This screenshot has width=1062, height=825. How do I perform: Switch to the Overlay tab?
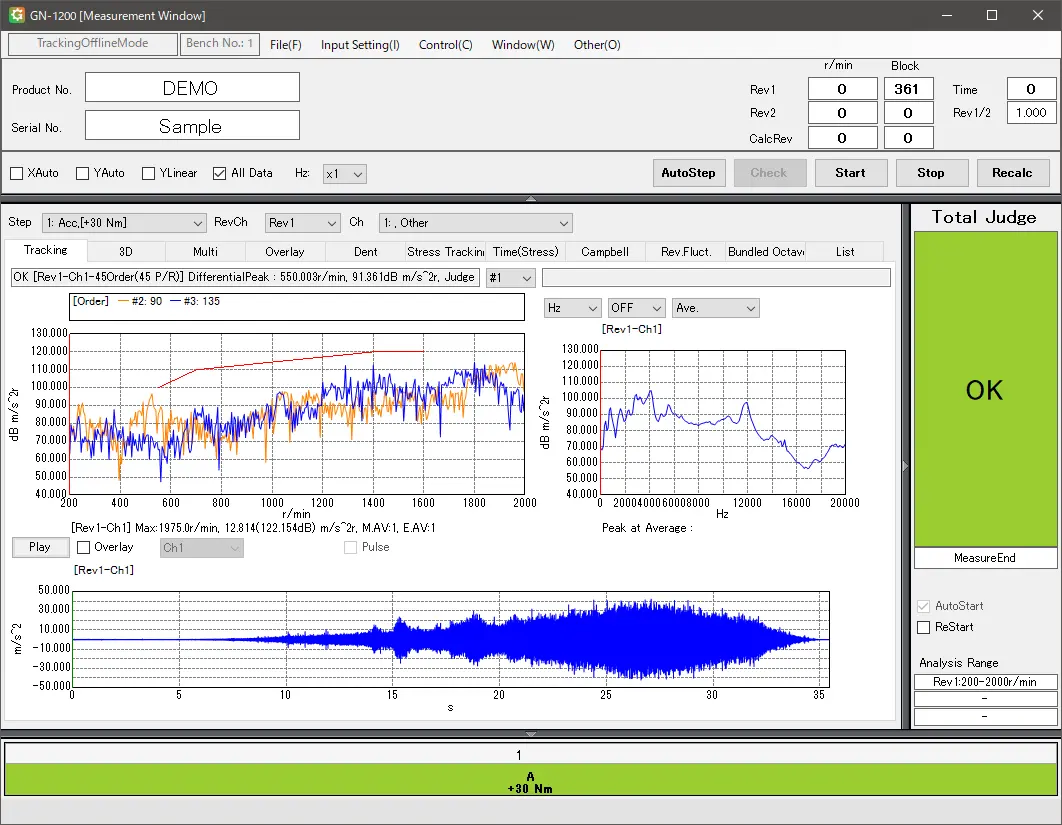coord(285,251)
